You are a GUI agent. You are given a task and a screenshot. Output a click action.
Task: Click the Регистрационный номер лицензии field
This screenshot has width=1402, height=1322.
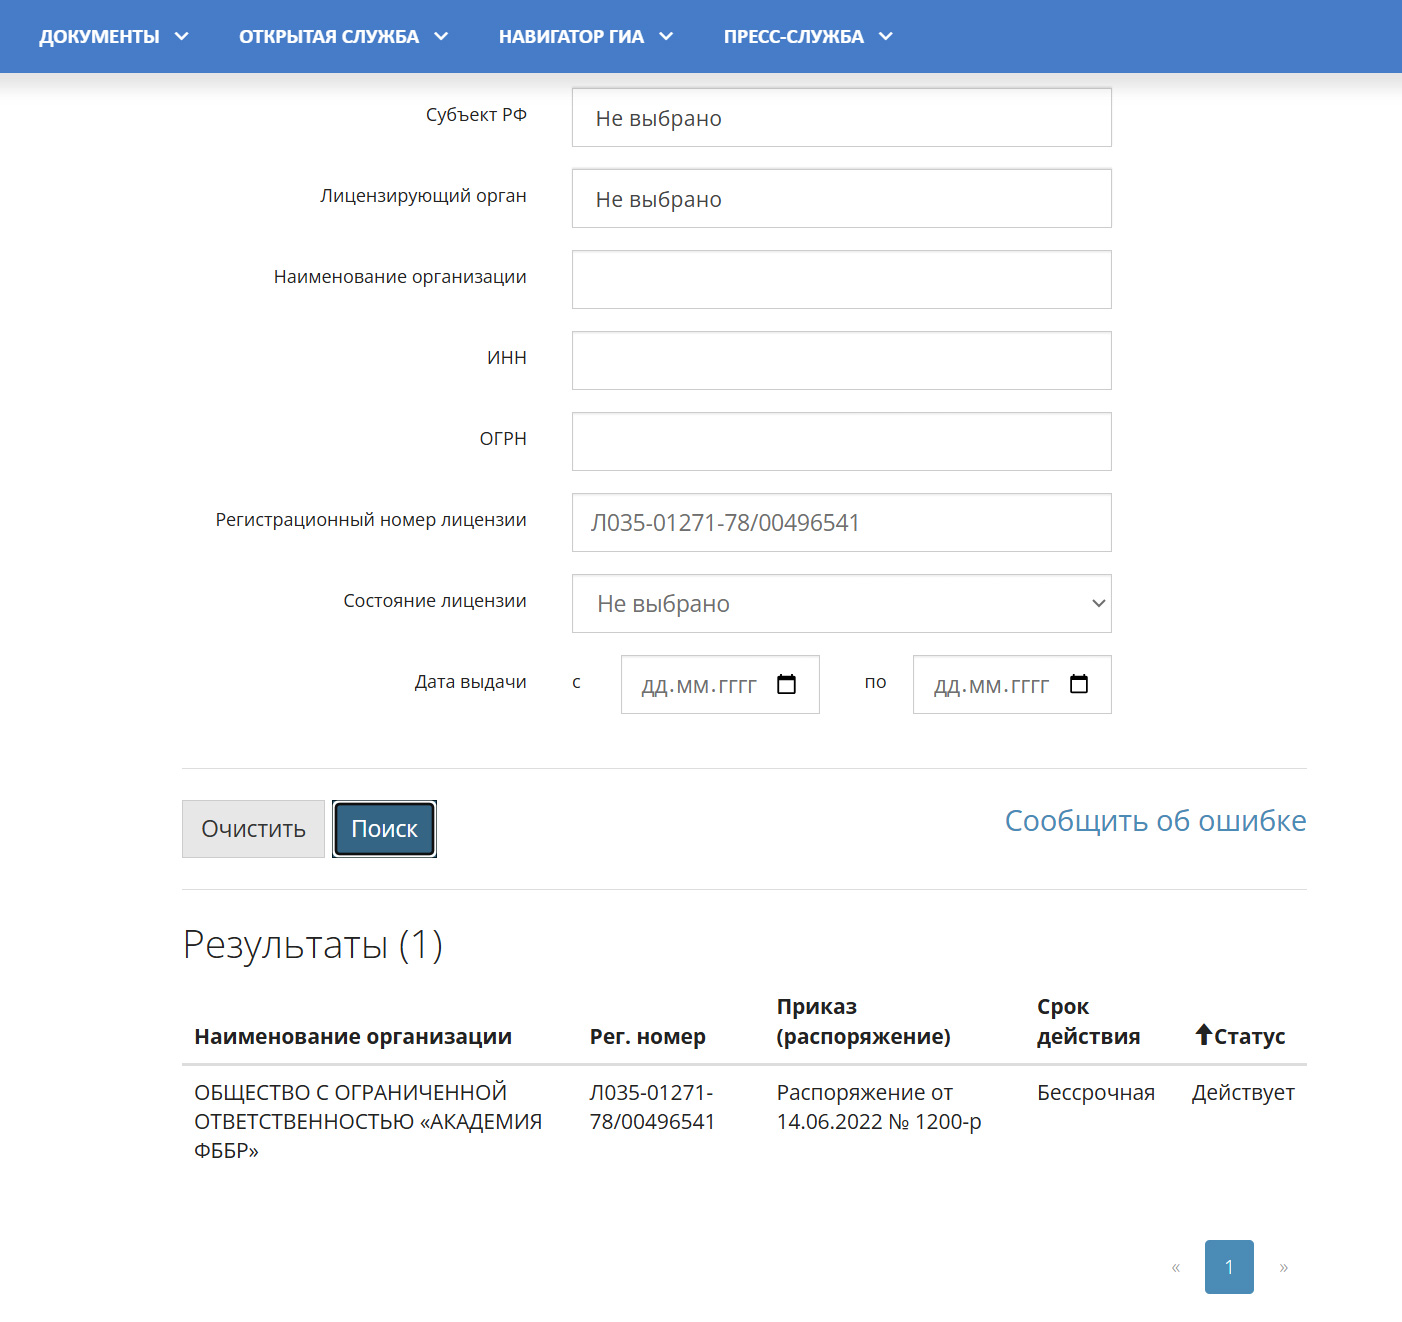841,523
